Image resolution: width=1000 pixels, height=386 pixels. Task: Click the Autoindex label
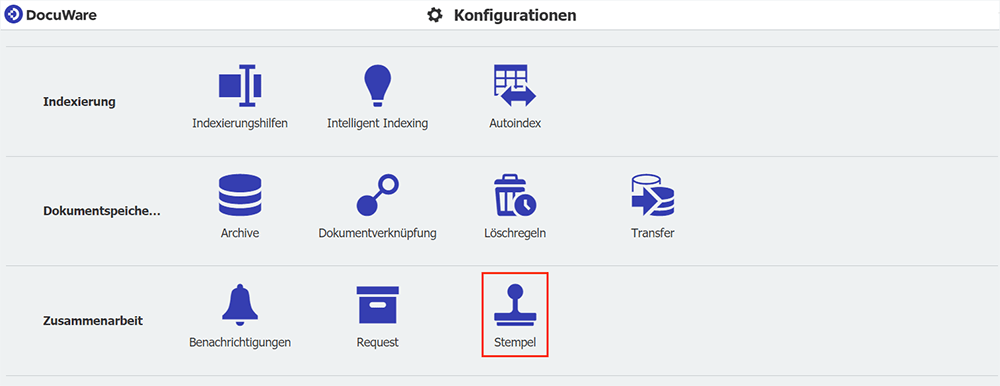515,123
